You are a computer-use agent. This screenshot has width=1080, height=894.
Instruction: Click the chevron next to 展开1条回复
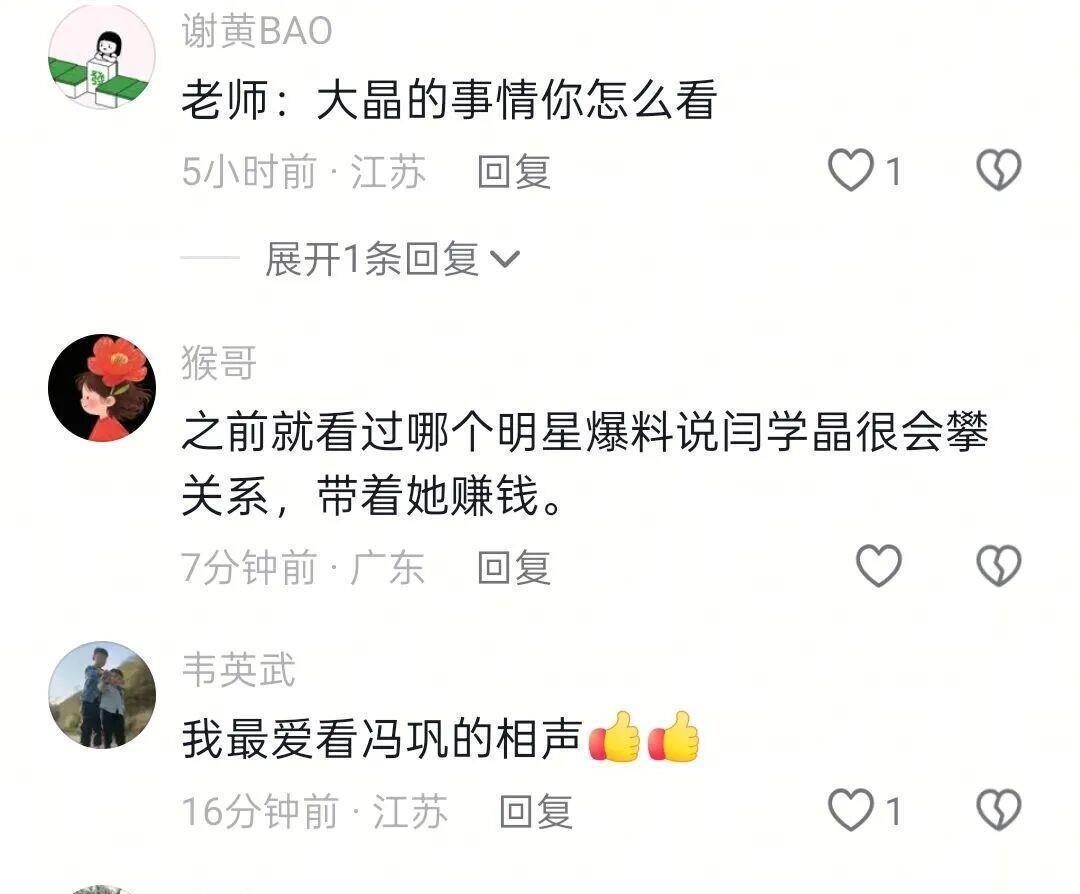(505, 260)
